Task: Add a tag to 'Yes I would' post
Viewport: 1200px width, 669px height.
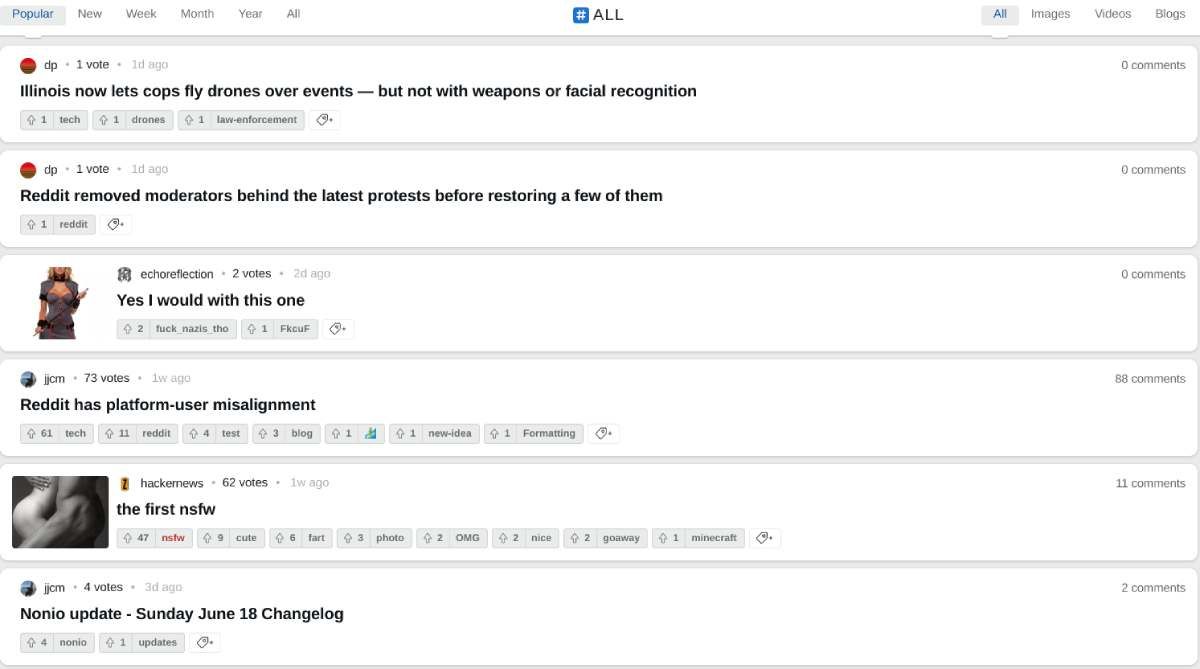Action: pyautogui.click(x=338, y=329)
